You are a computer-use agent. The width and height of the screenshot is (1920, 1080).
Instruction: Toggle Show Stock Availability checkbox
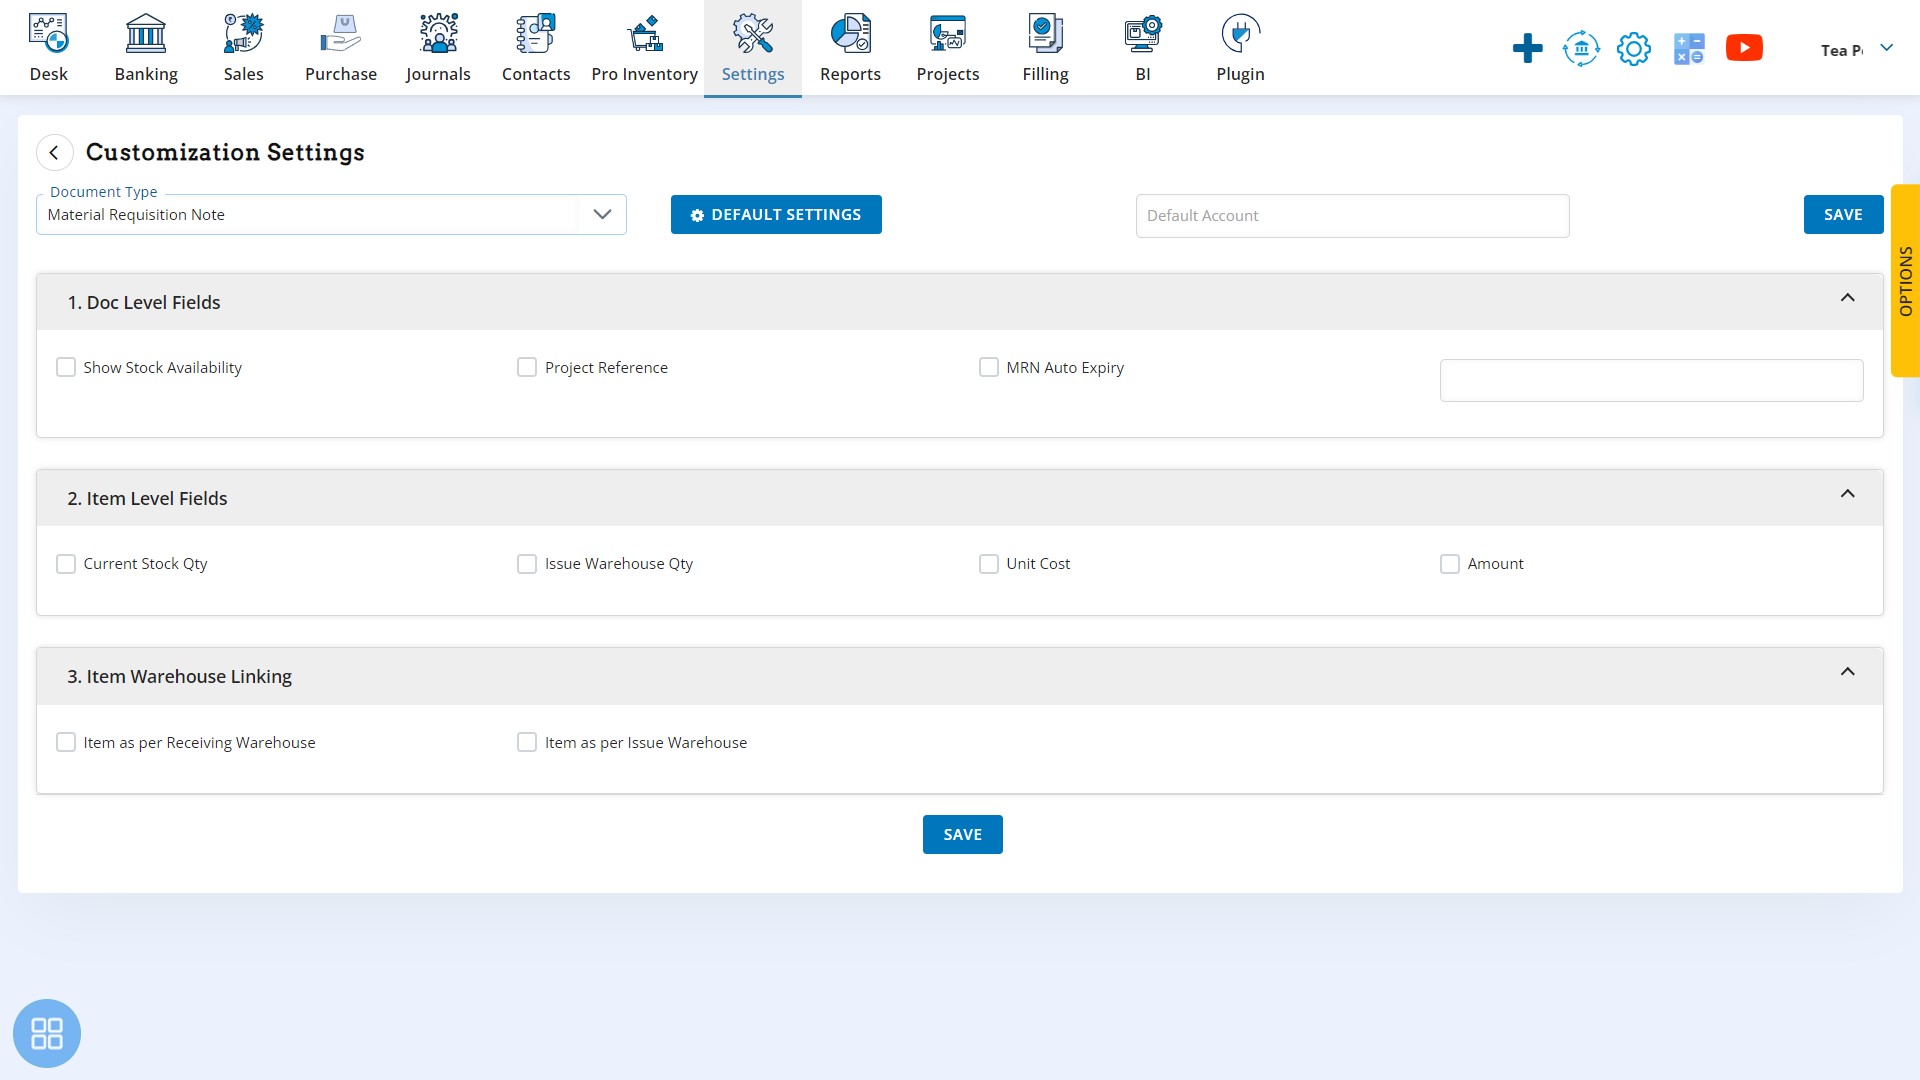66,367
